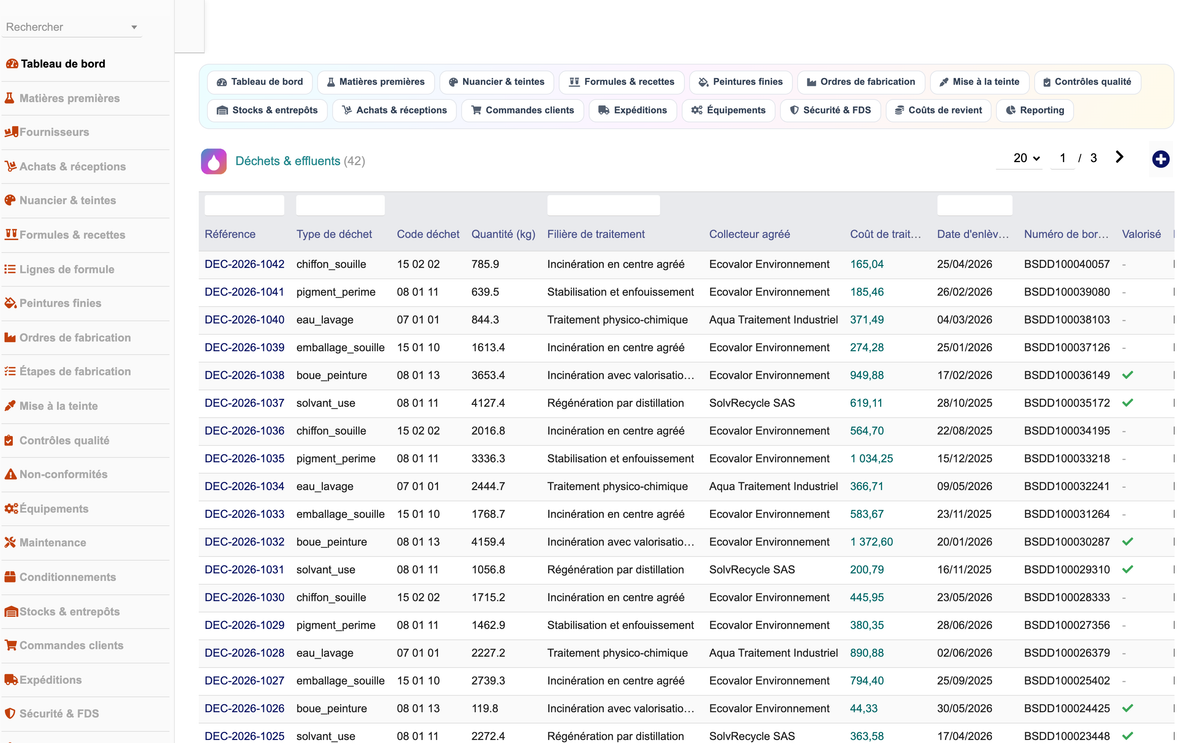
Task: Click the Peintures finies sidebar icon
Action: pos(10,303)
